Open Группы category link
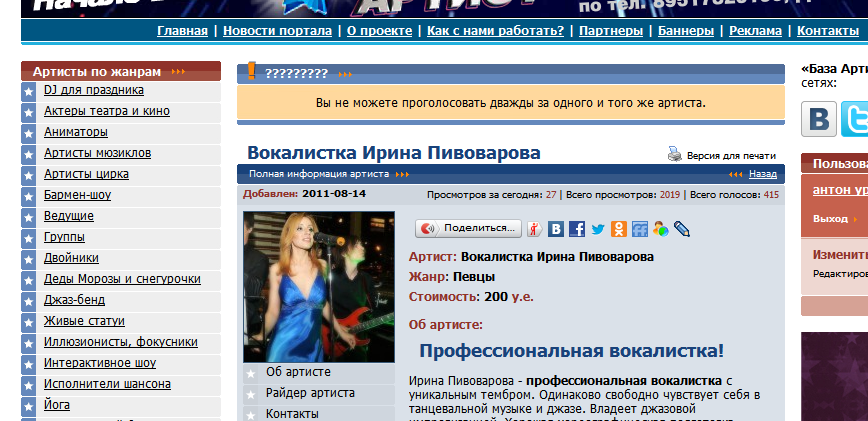Viewport: 868px width, 421px height. 64,237
